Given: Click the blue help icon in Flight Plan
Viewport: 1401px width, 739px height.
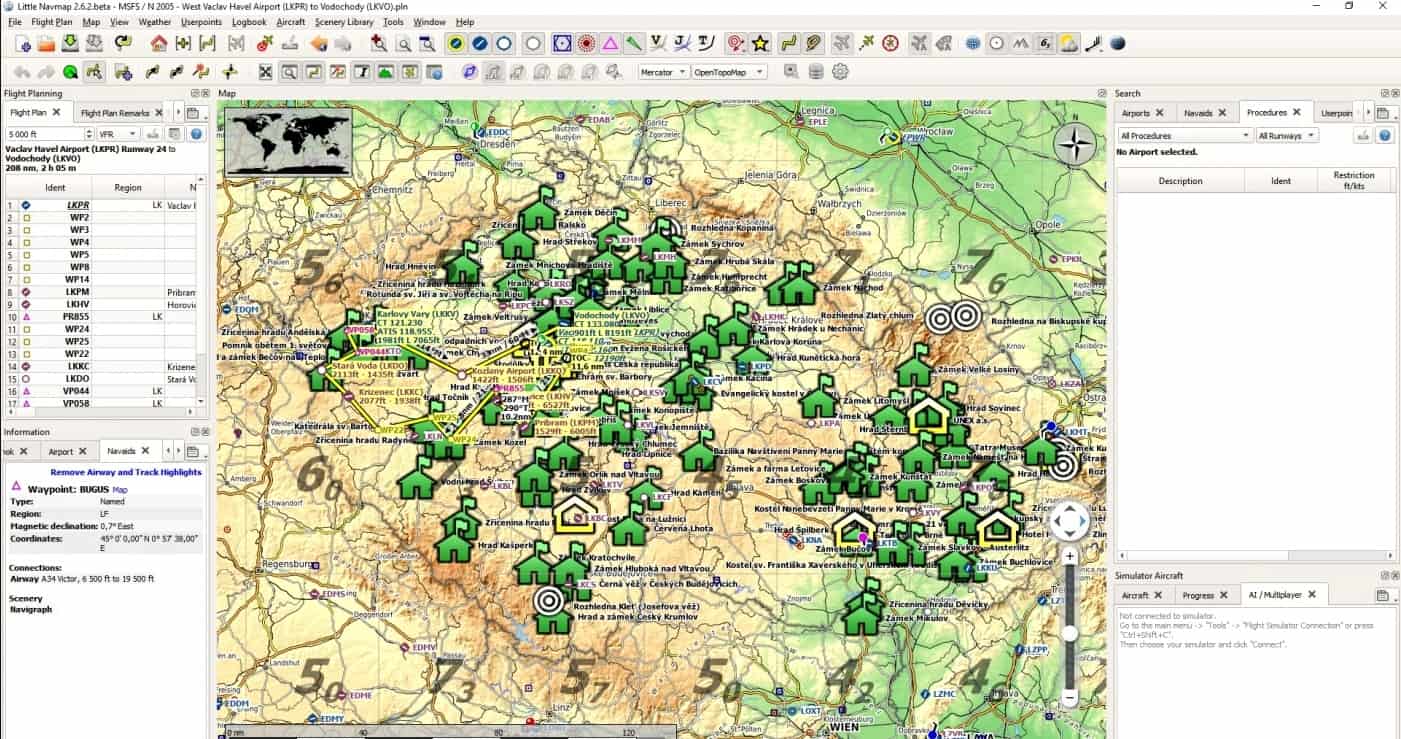Looking at the screenshot, I should click(x=196, y=134).
